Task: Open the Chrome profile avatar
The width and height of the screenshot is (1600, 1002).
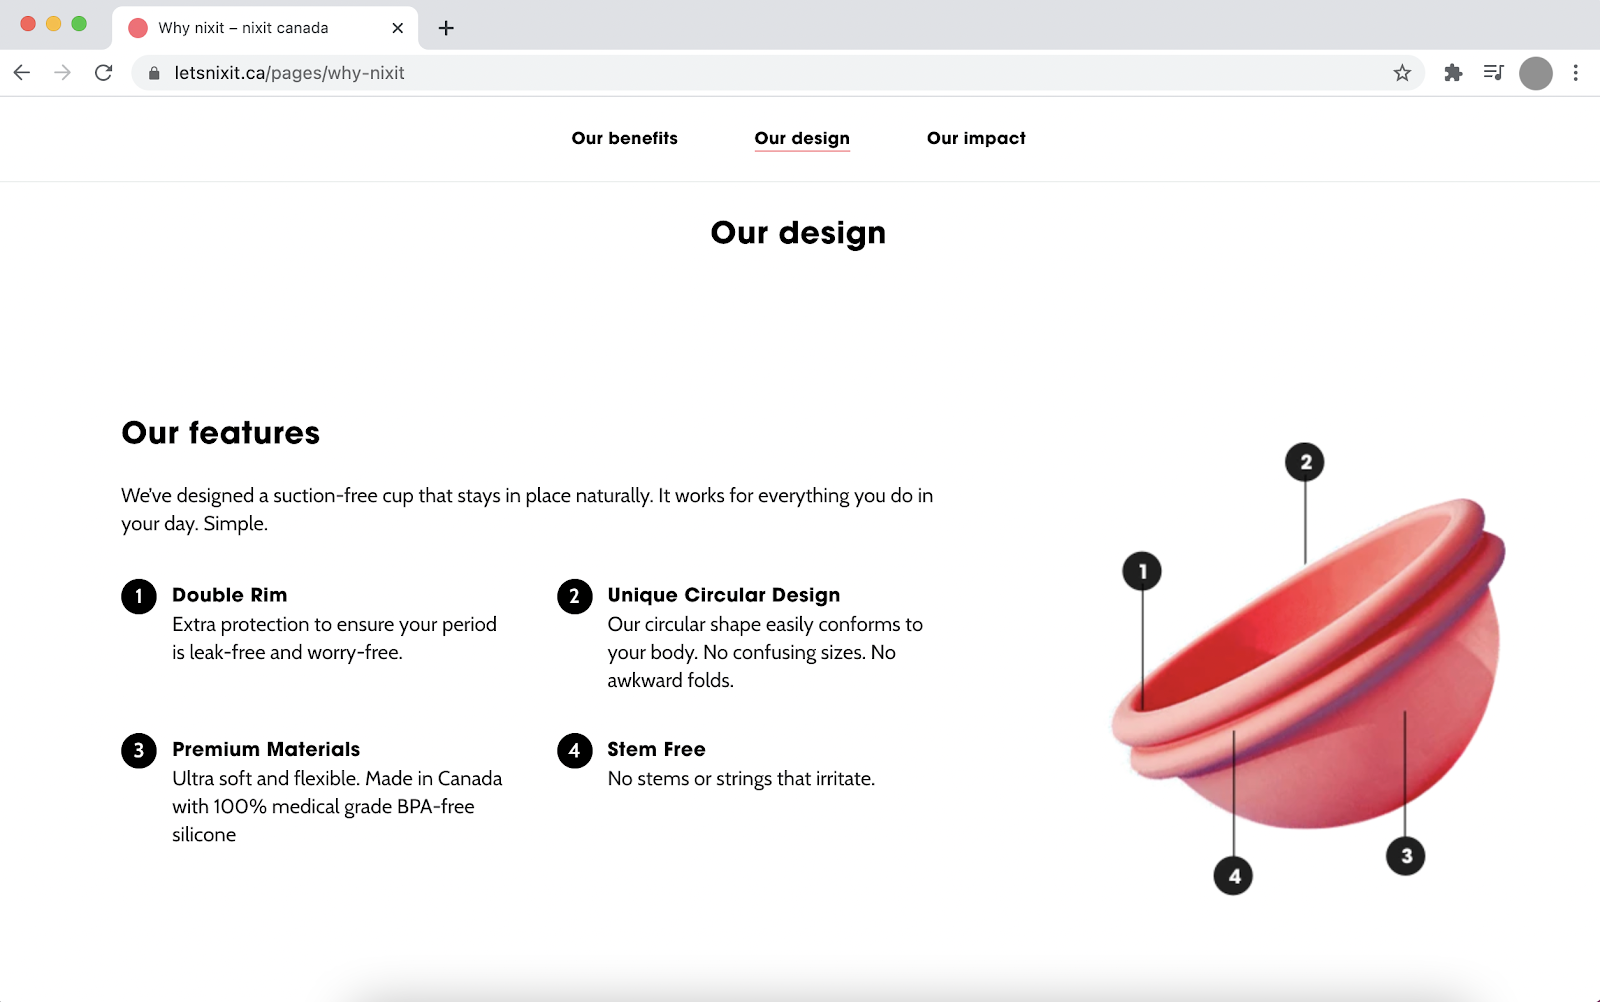Action: coord(1535,73)
